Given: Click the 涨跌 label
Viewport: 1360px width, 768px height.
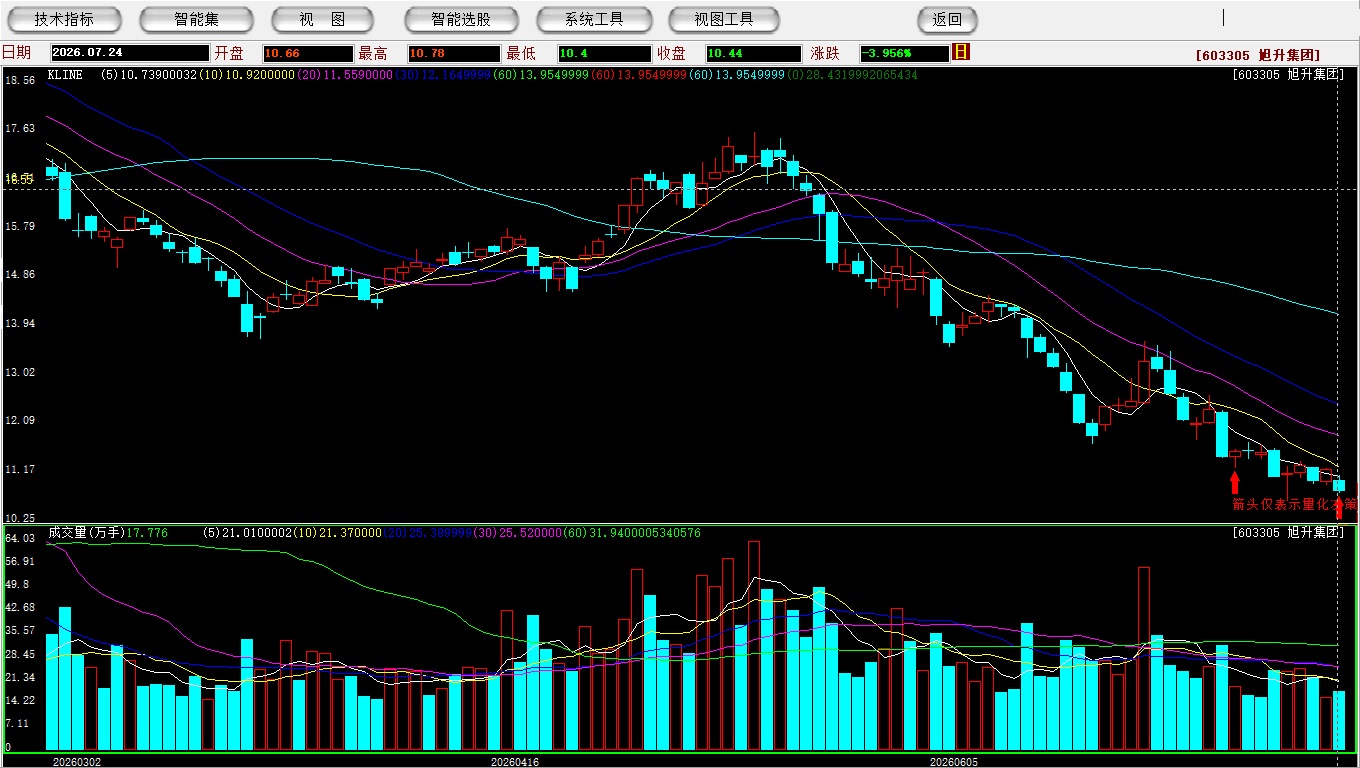Looking at the screenshot, I should click(x=826, y=53).
